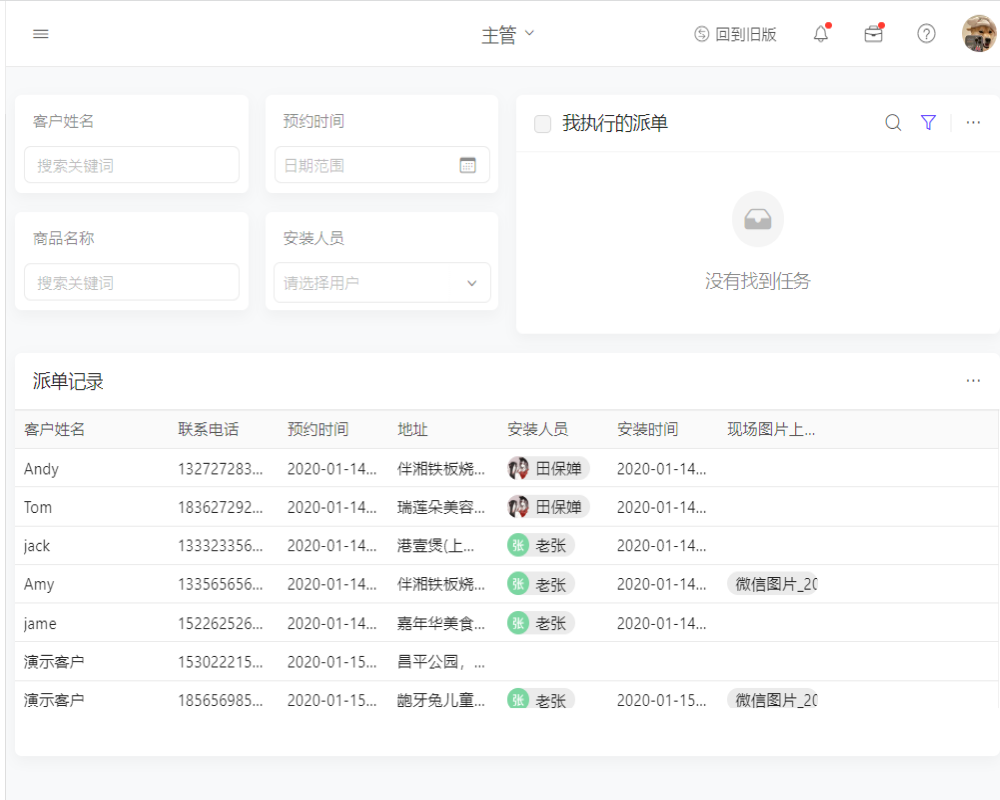Viewport: 1000px width, 800px height.
Task: Open the 派单记录 panel more-options menu
Action: pyautogui.click(x=973, y=381)
